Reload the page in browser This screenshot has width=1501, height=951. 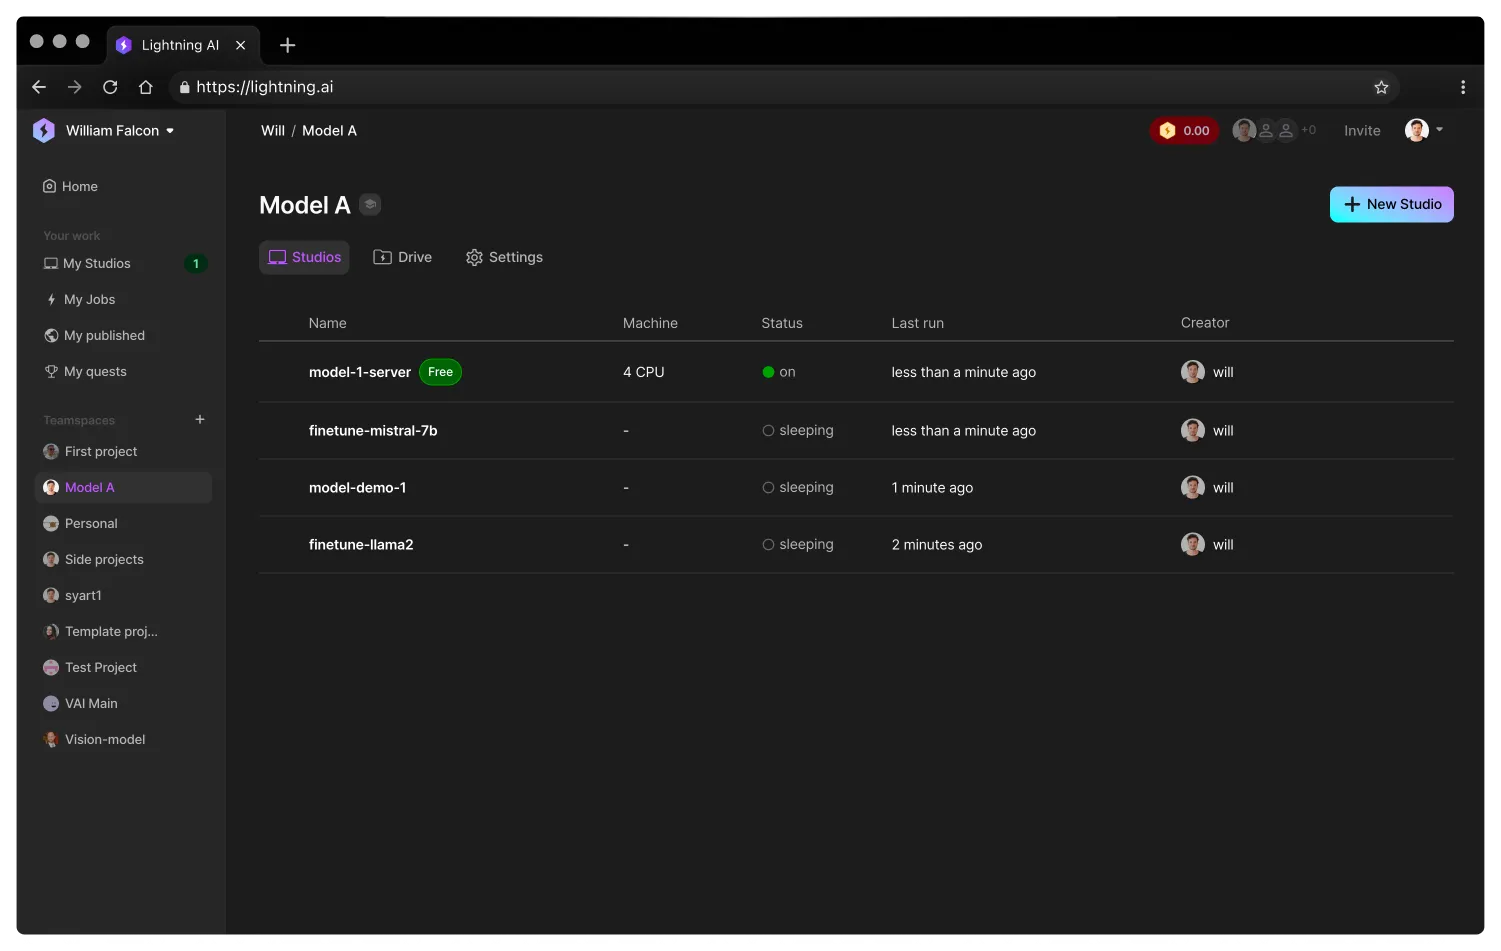(110, 88)
